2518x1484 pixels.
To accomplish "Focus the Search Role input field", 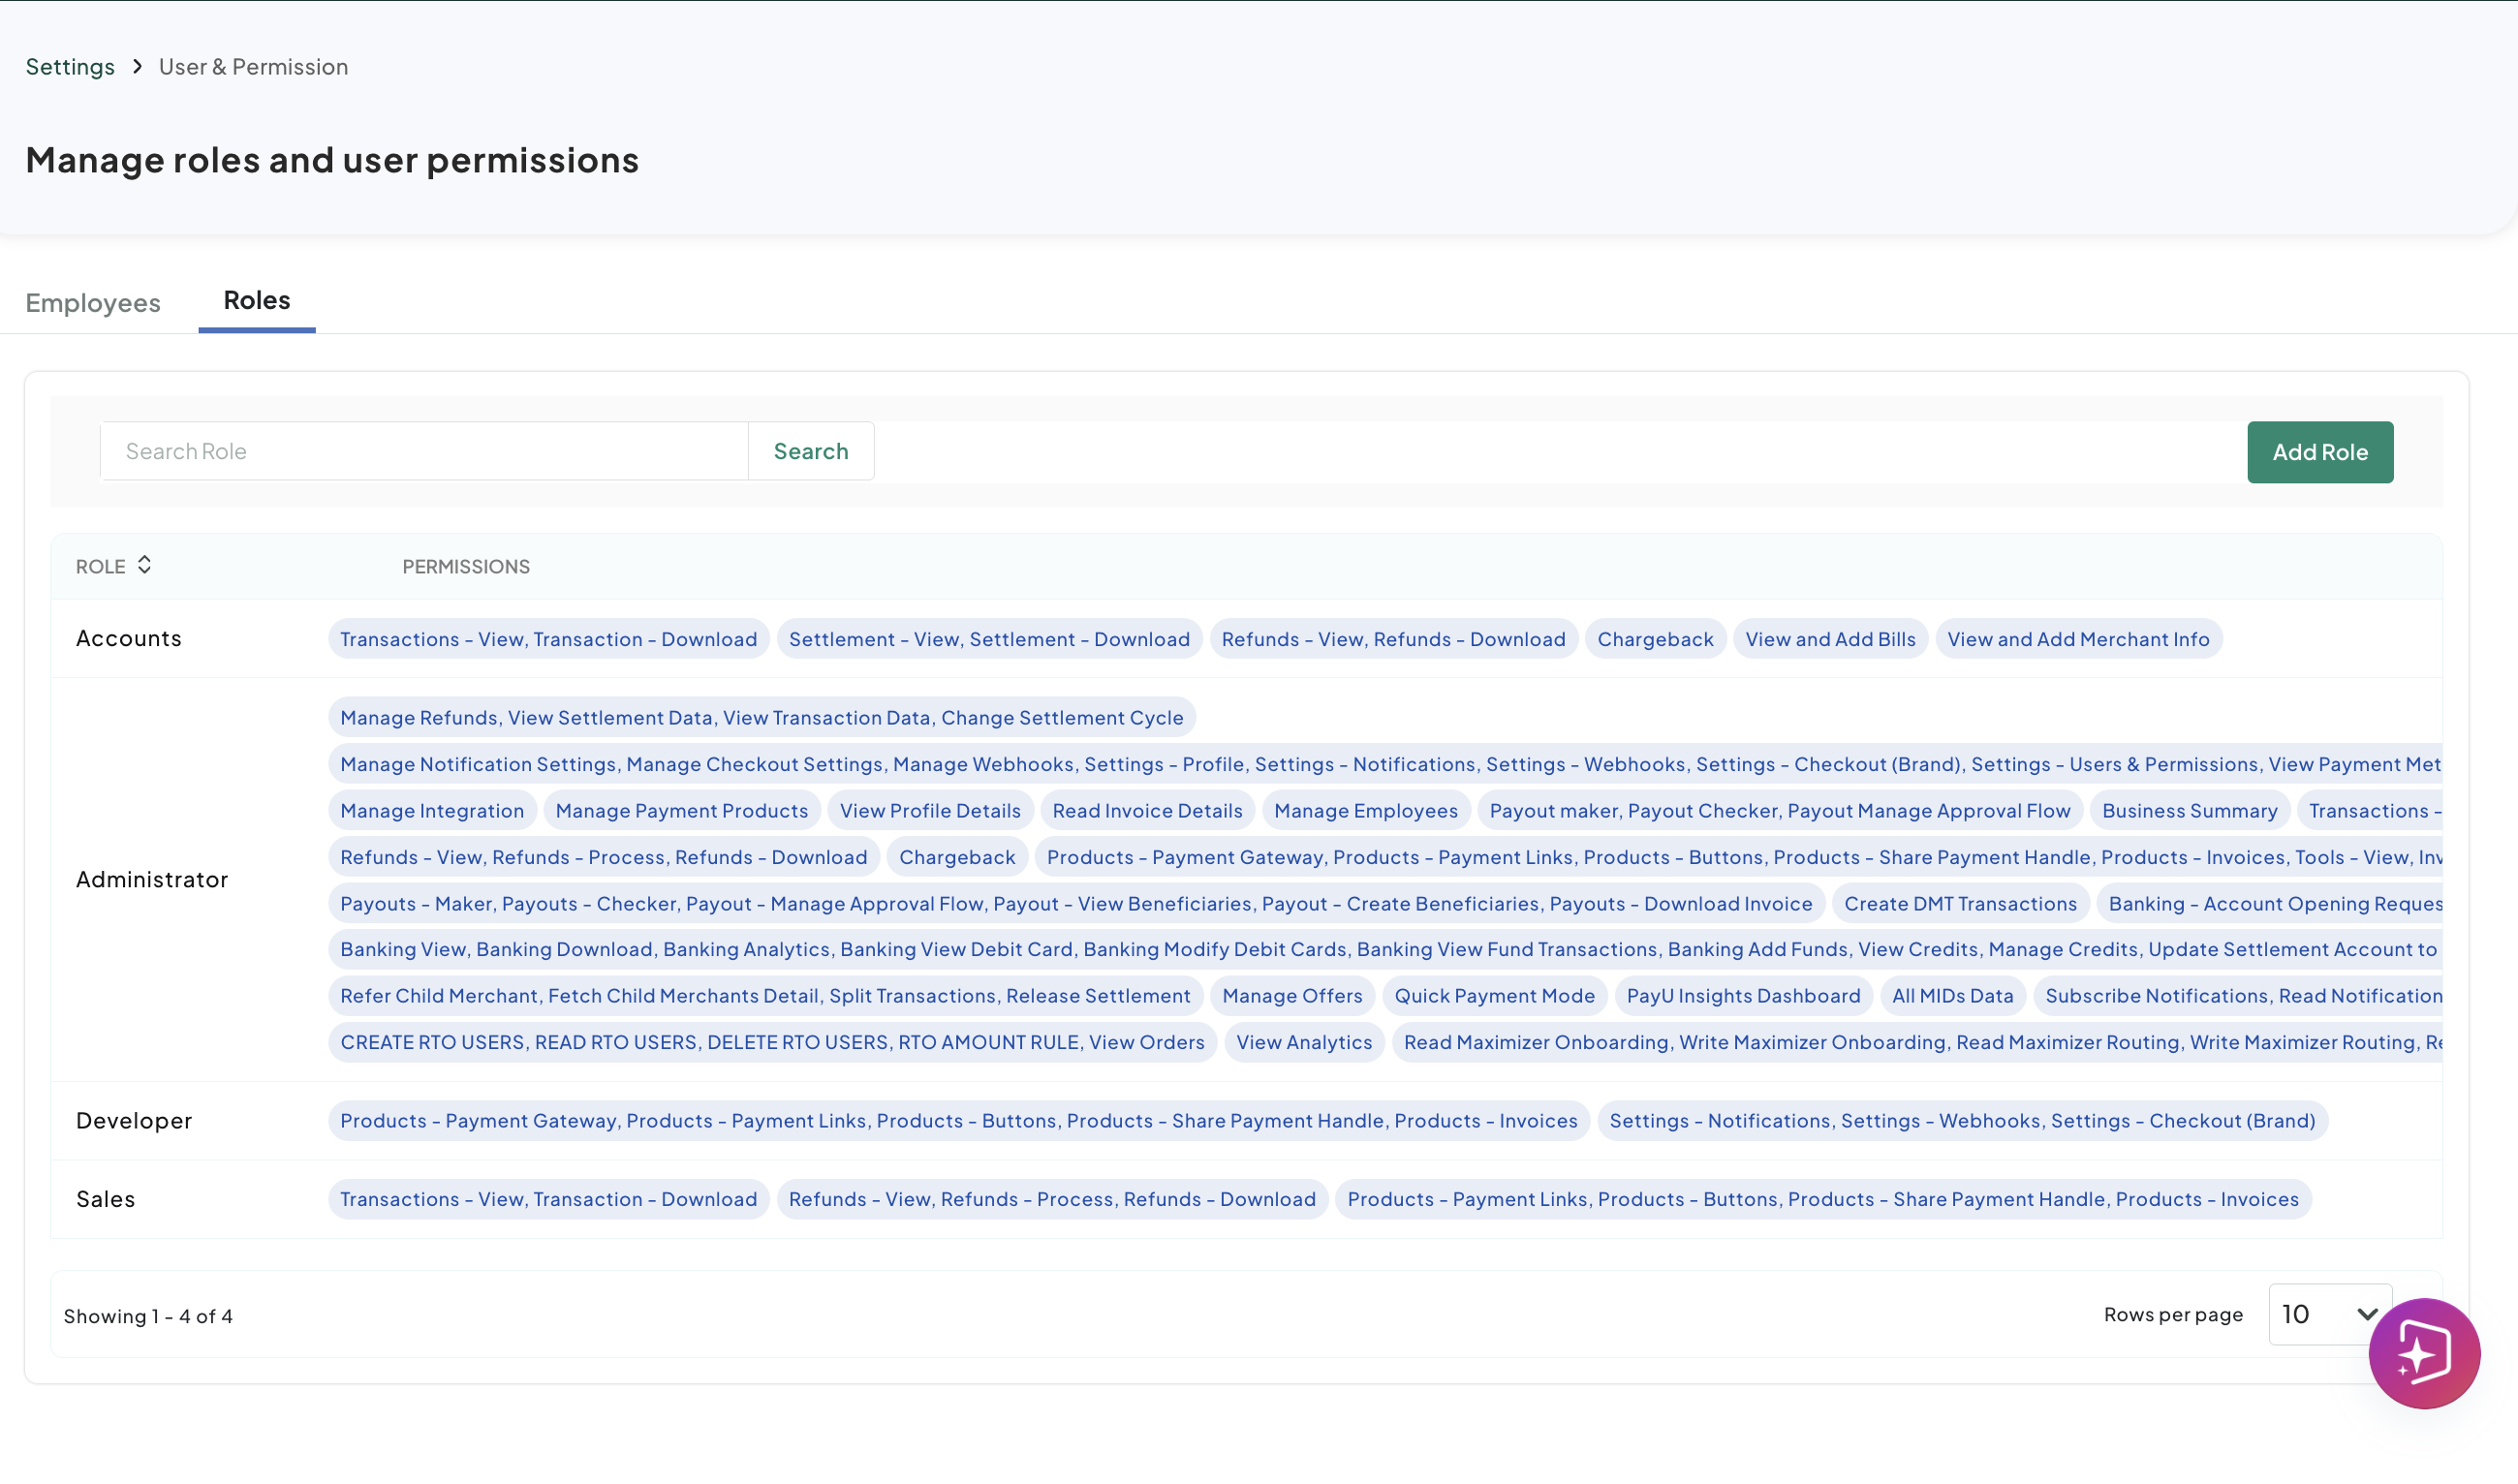I will [x=424, y=451].
